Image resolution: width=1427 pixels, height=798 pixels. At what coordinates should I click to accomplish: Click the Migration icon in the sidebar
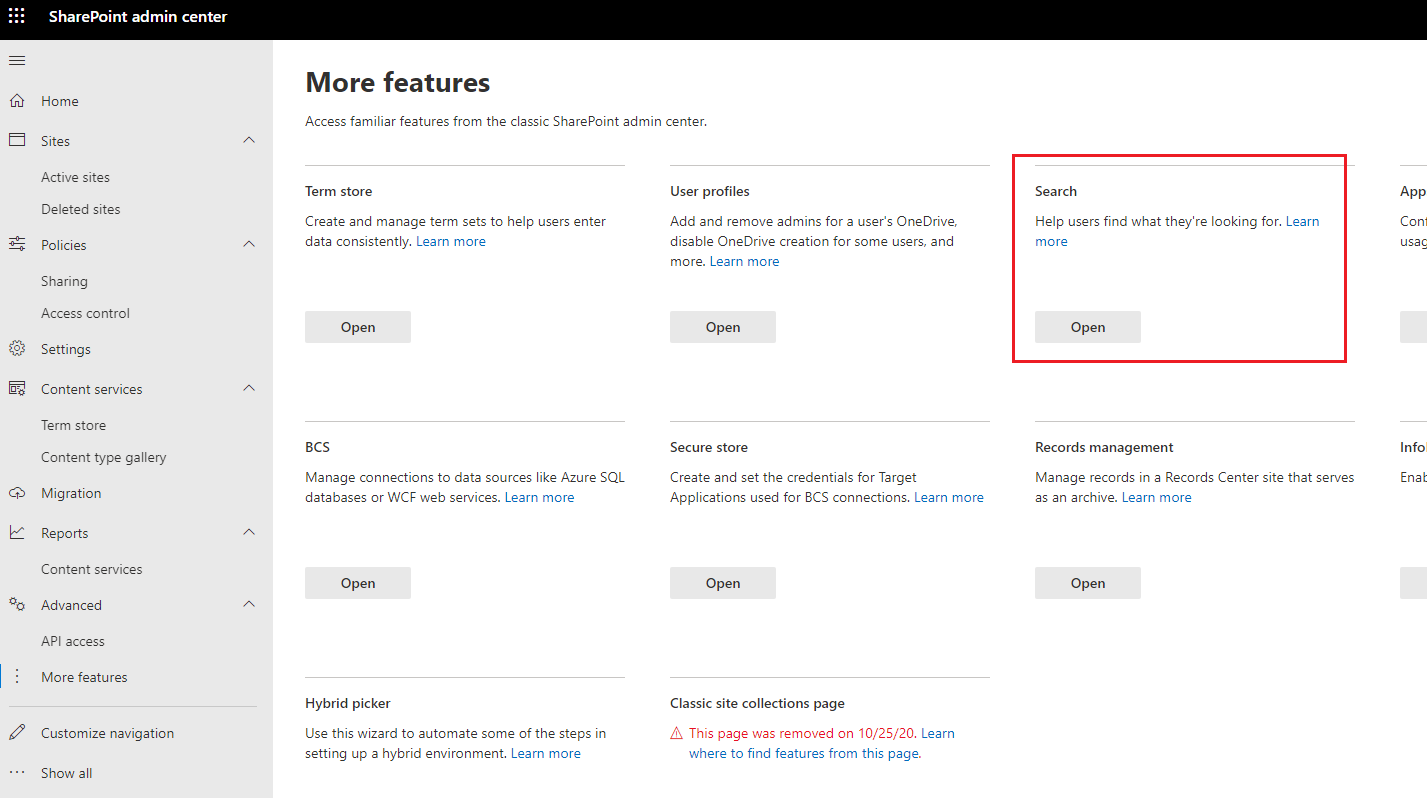click(x=16, y=492)
